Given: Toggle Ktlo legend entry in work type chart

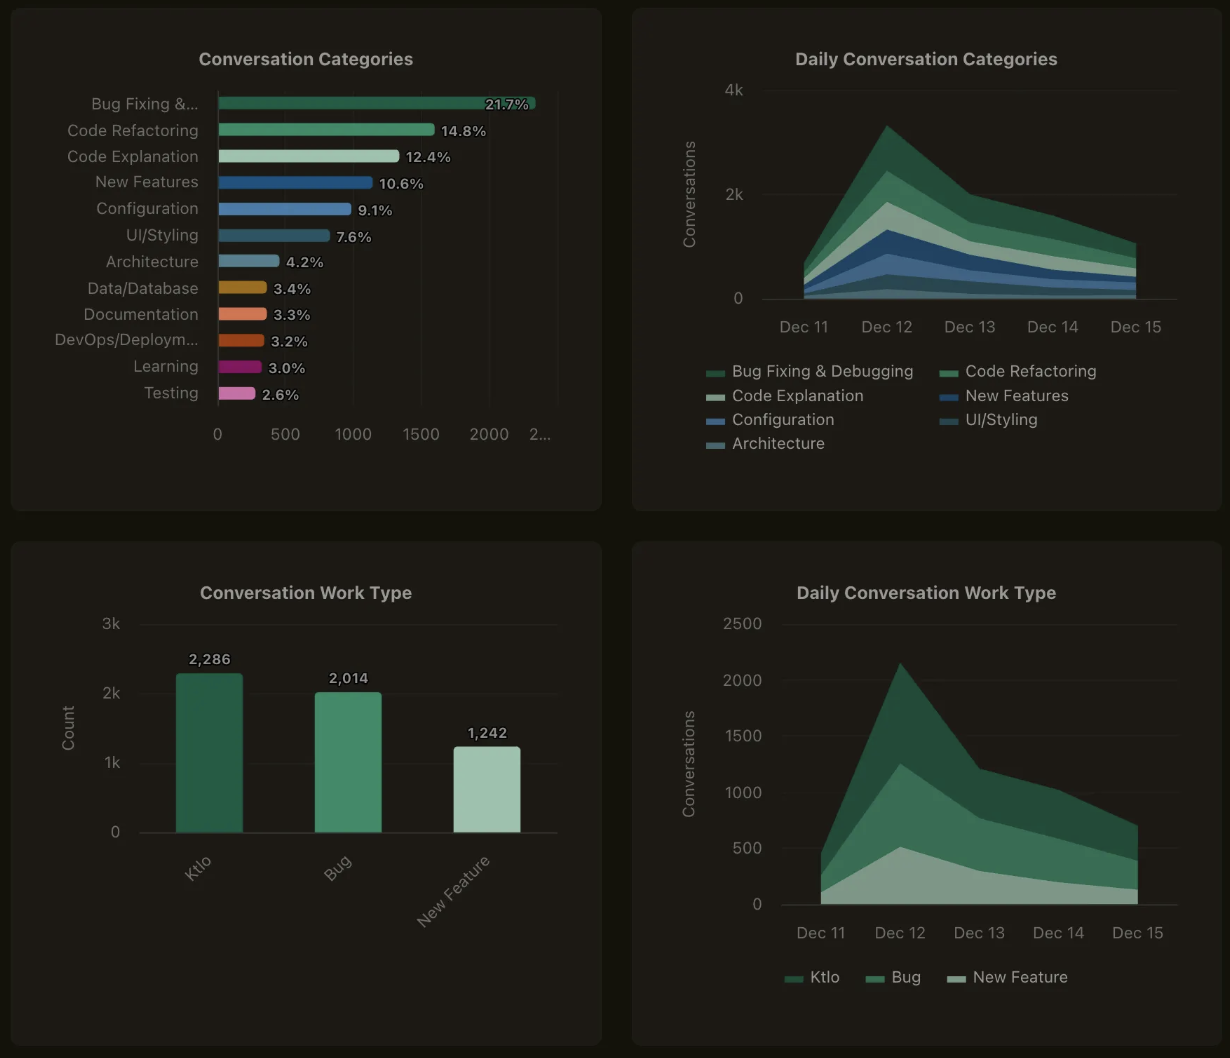Looking at the screenshot, I should click(x=812, y=978).
